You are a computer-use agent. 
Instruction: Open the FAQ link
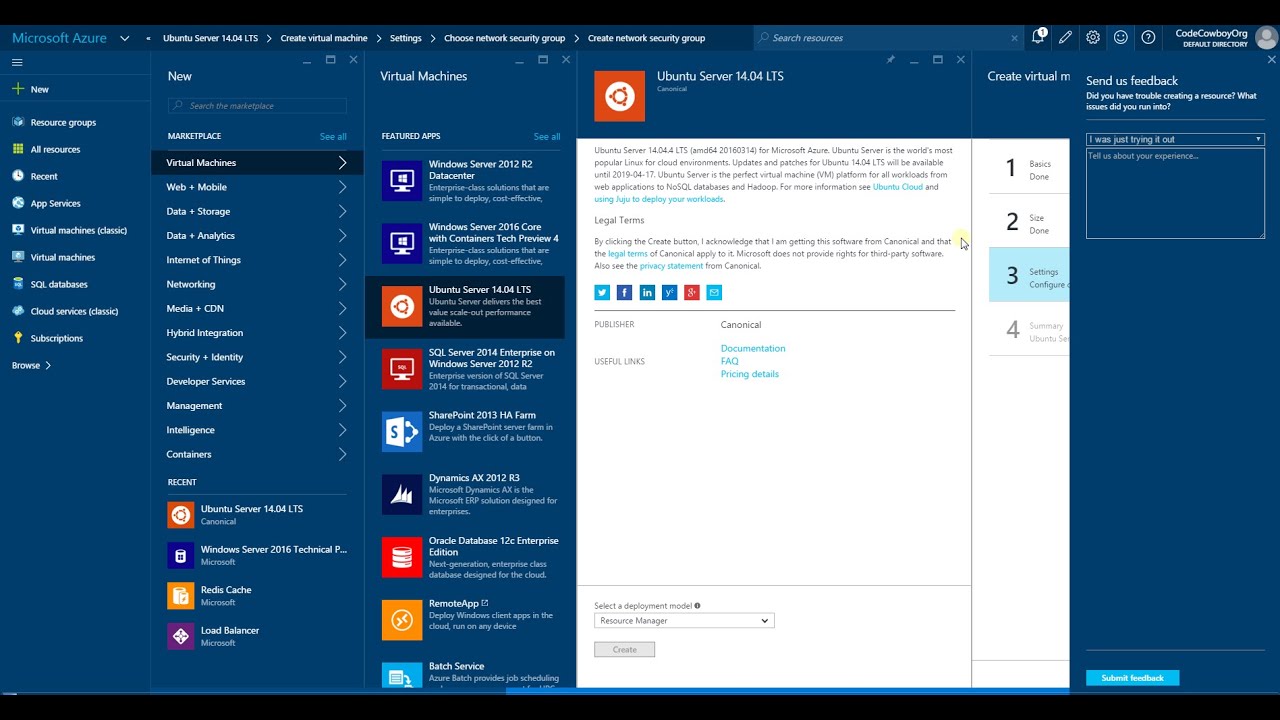[x=729, y=361]
